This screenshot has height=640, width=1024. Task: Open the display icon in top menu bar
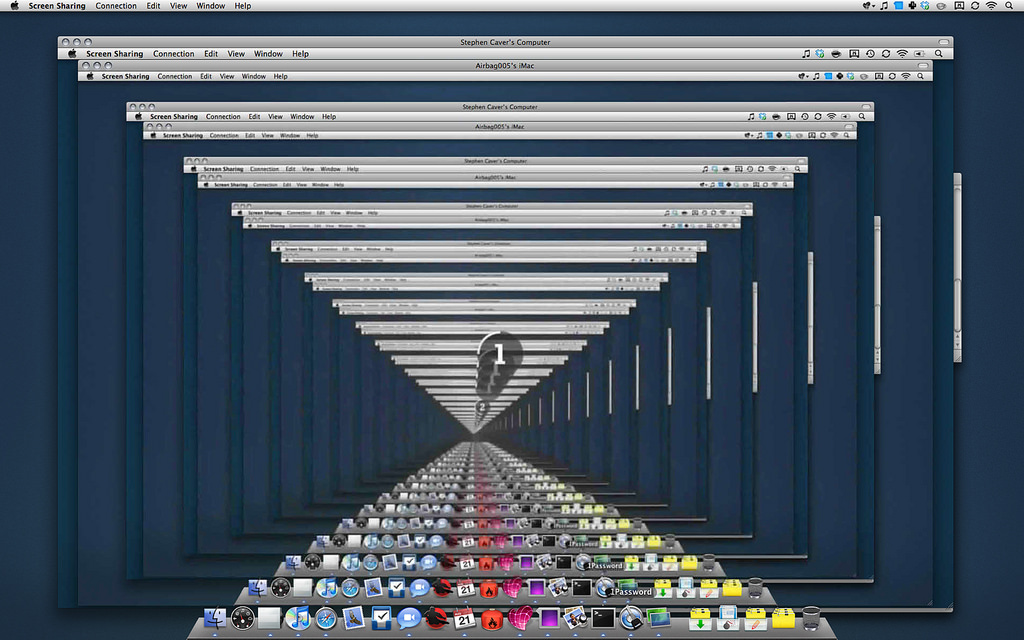[x=959, y=6]
